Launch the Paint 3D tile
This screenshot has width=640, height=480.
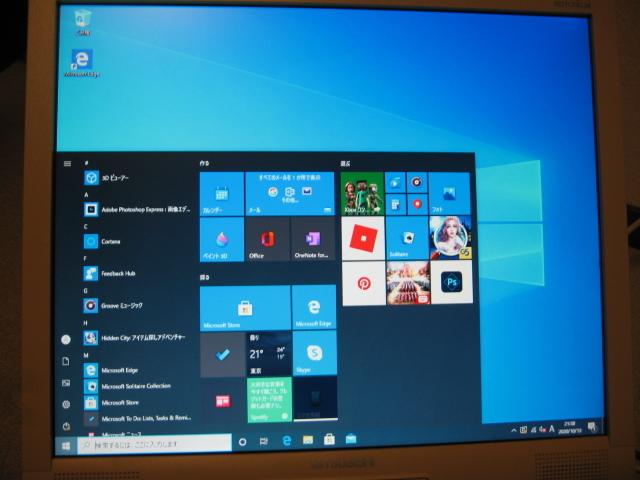(222, 239)
